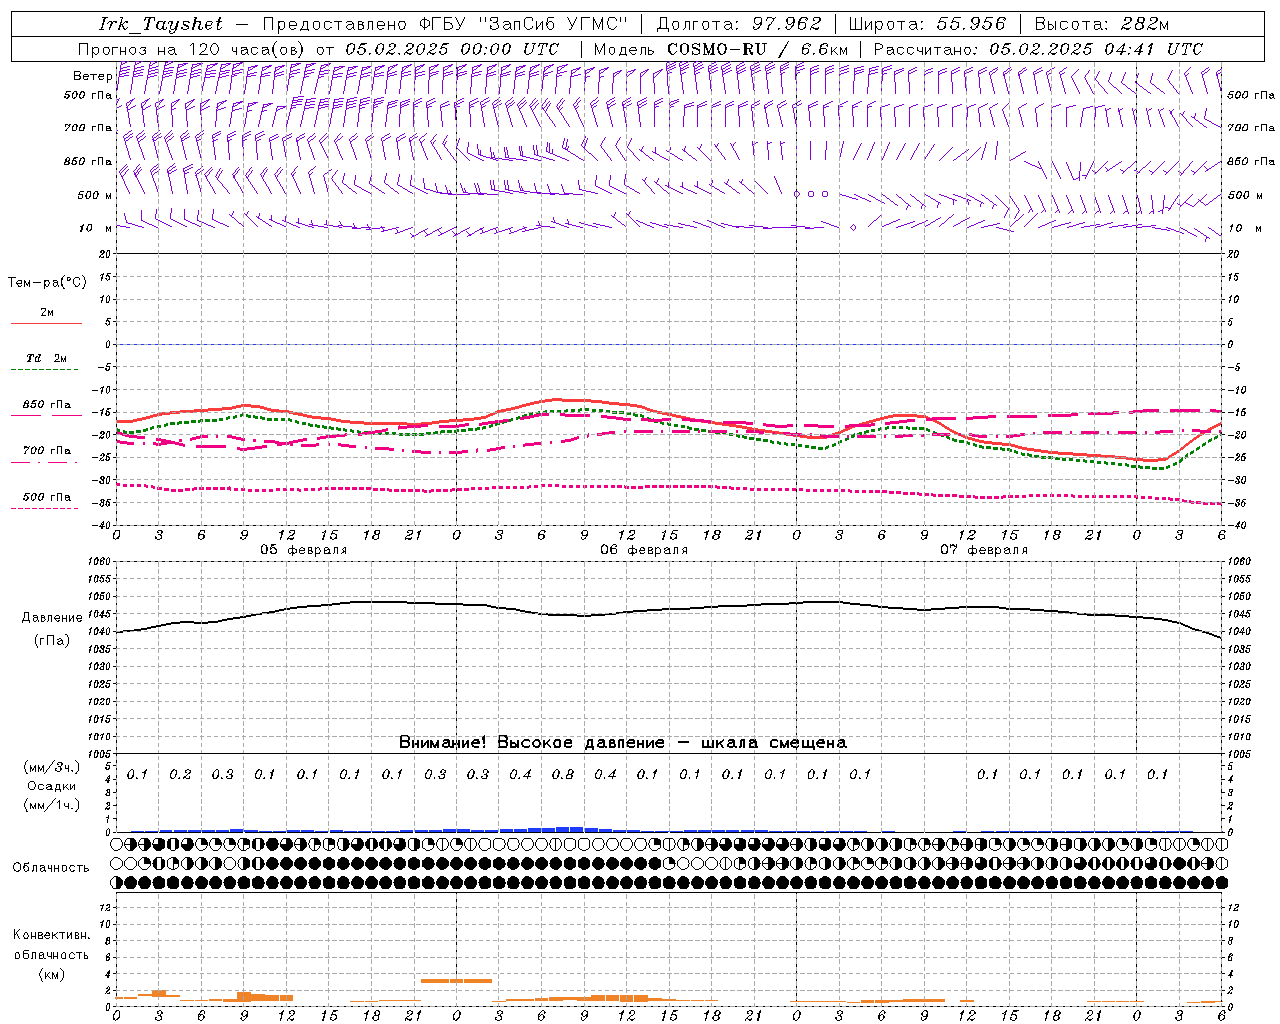
Task: Click the Осадки precipitation label
Action: [51, 786]
